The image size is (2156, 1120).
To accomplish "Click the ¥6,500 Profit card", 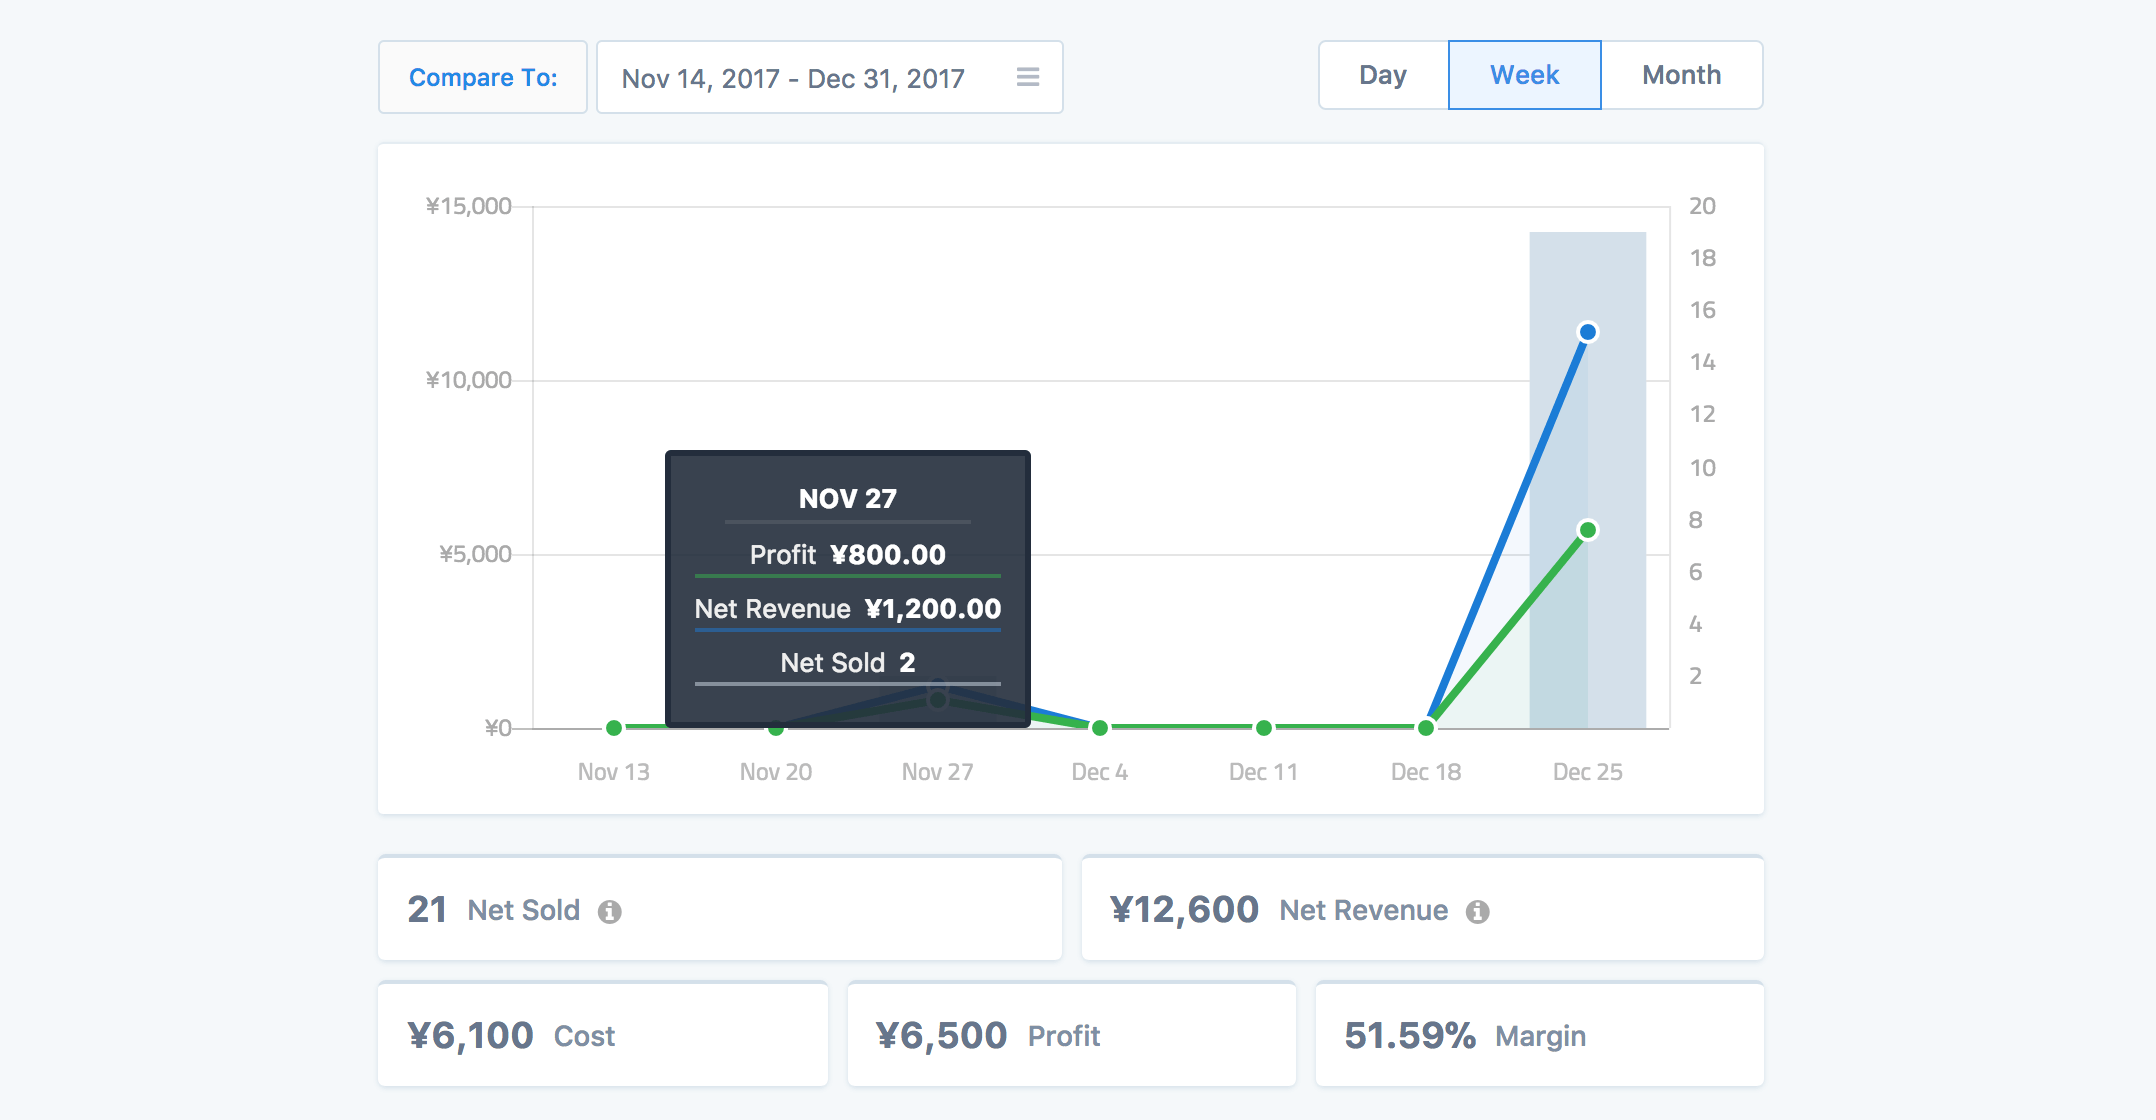I will coord(1071,1035).
